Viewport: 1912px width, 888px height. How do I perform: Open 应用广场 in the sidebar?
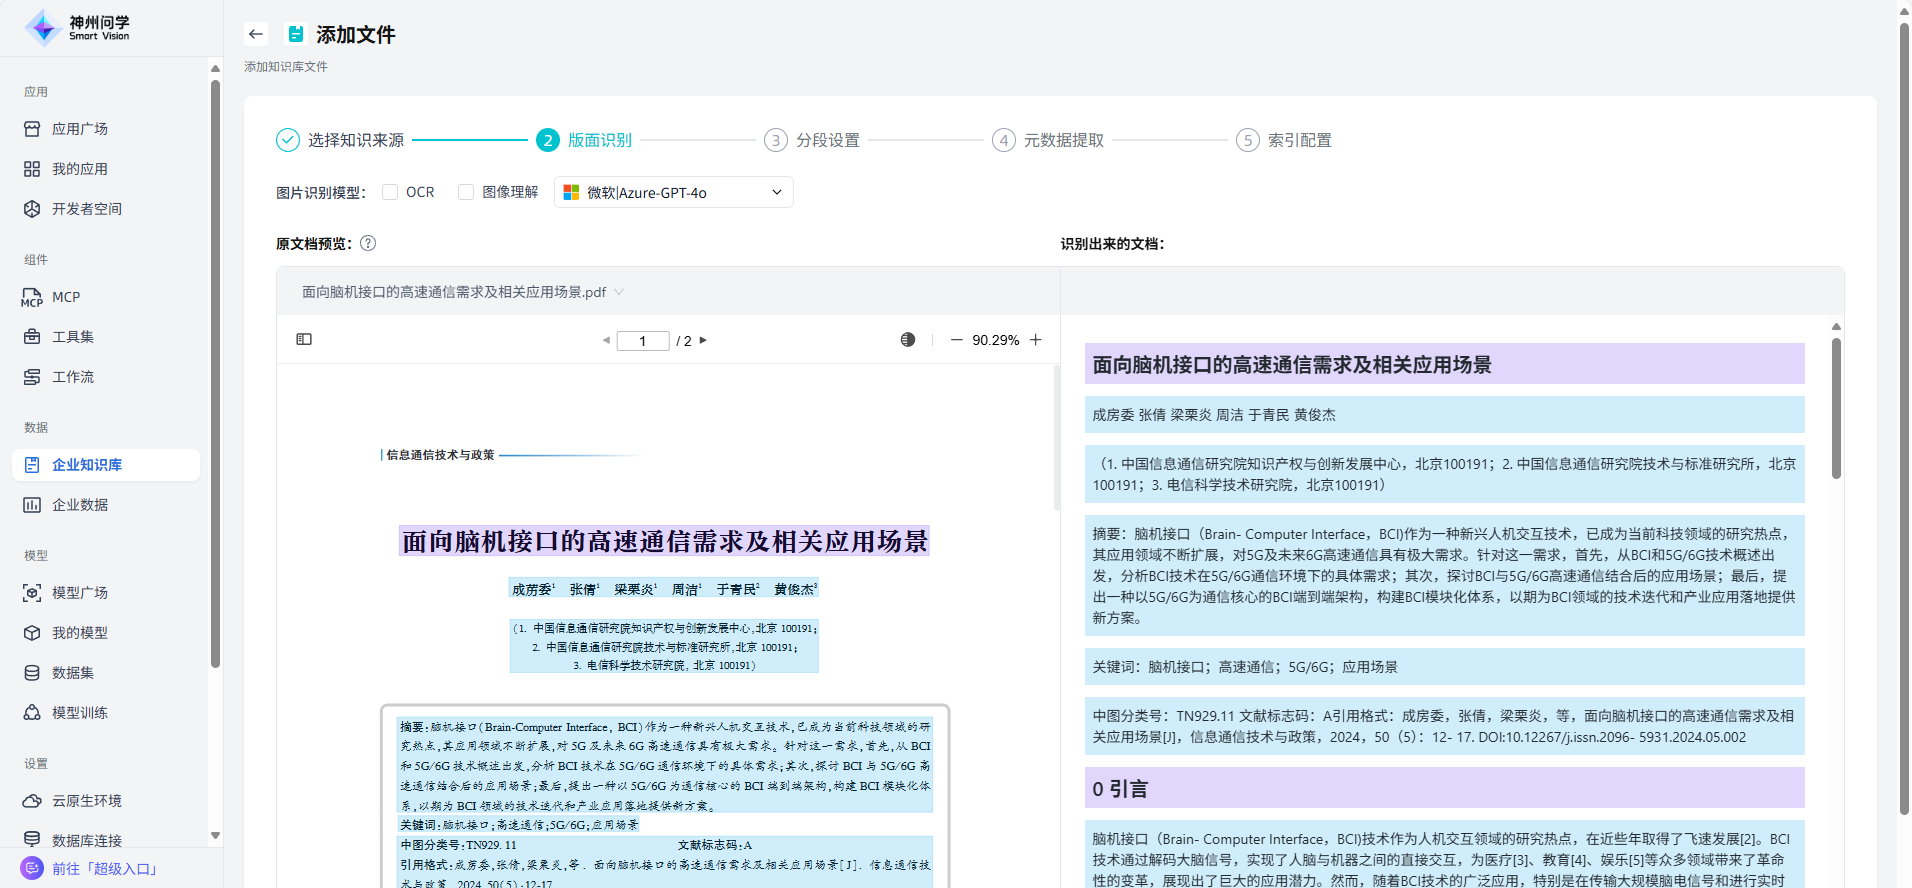80,129
